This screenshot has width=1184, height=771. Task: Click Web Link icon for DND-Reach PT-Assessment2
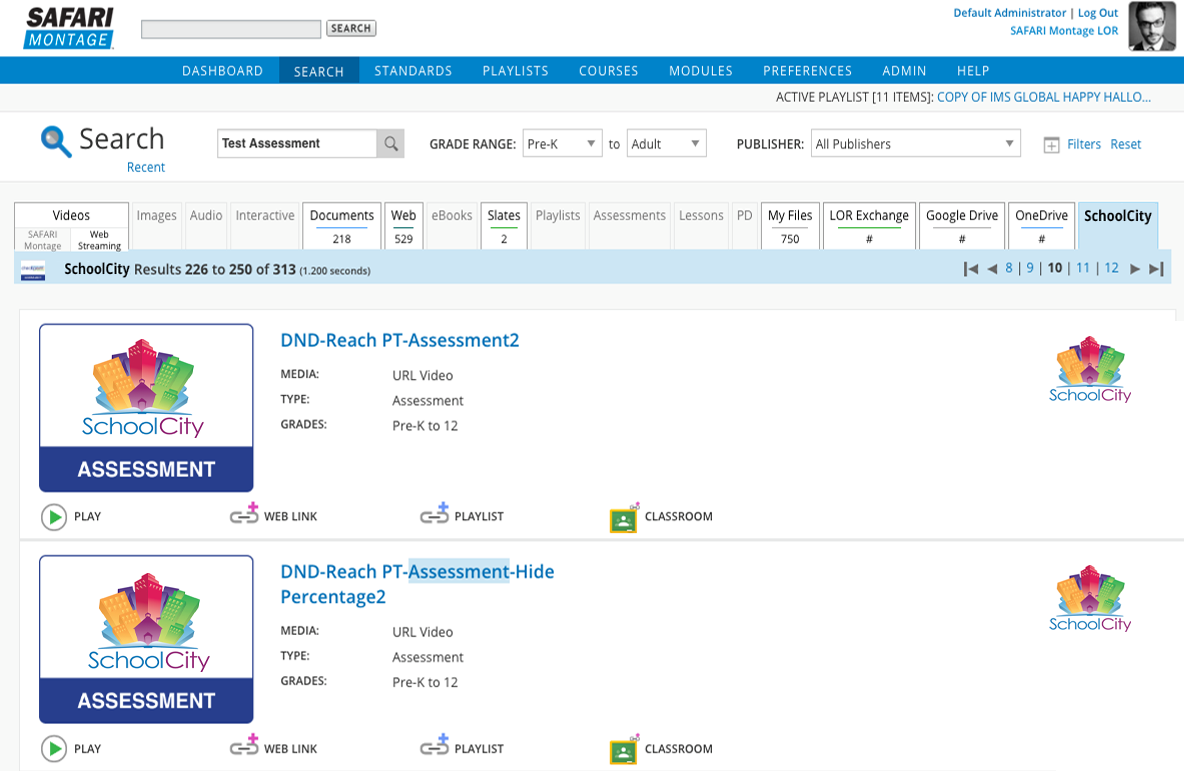click(x=244, y=515)
